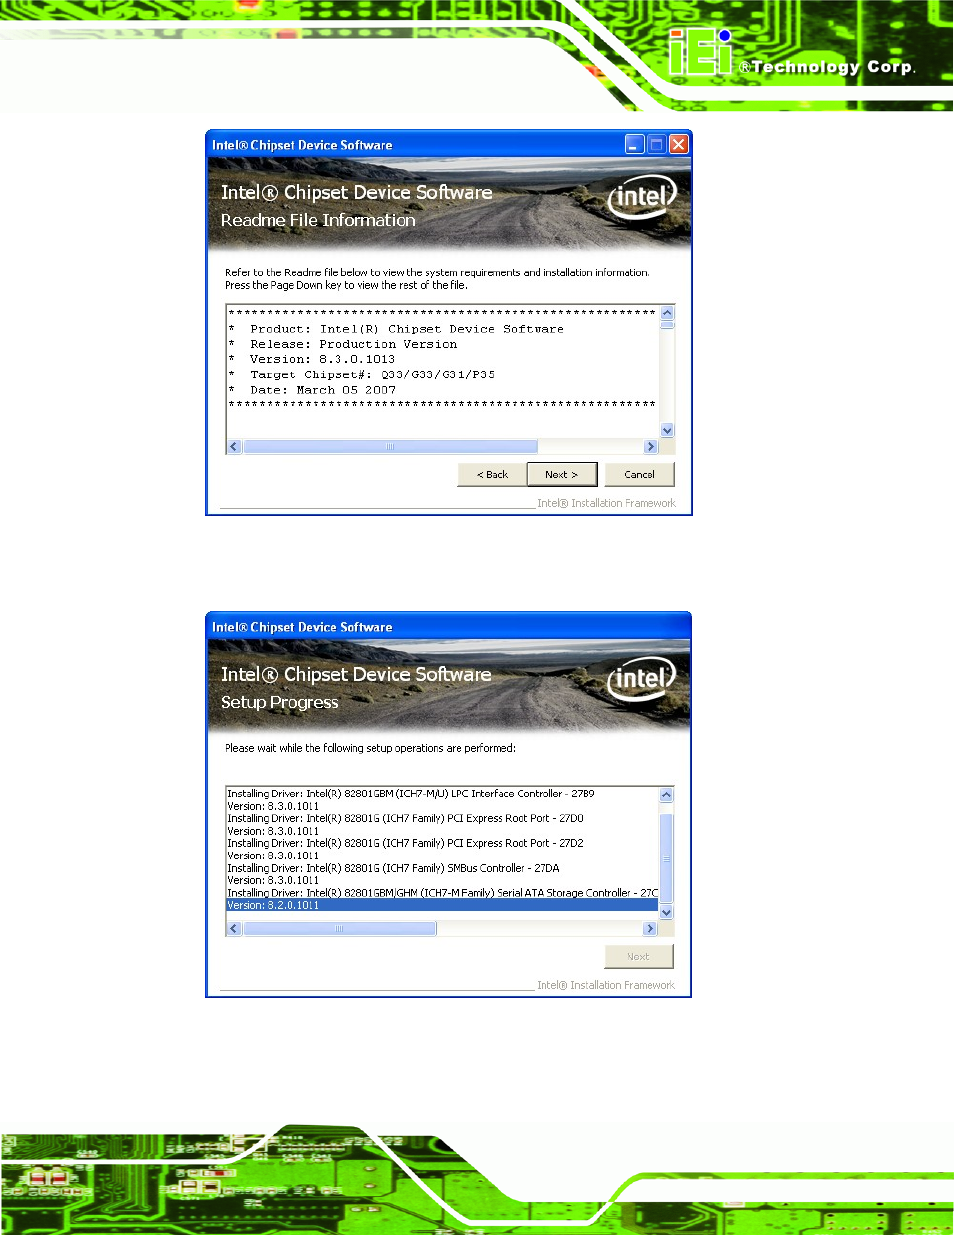Select the SMBus Controller - 27DA driver line

click(x=393, y=868)
